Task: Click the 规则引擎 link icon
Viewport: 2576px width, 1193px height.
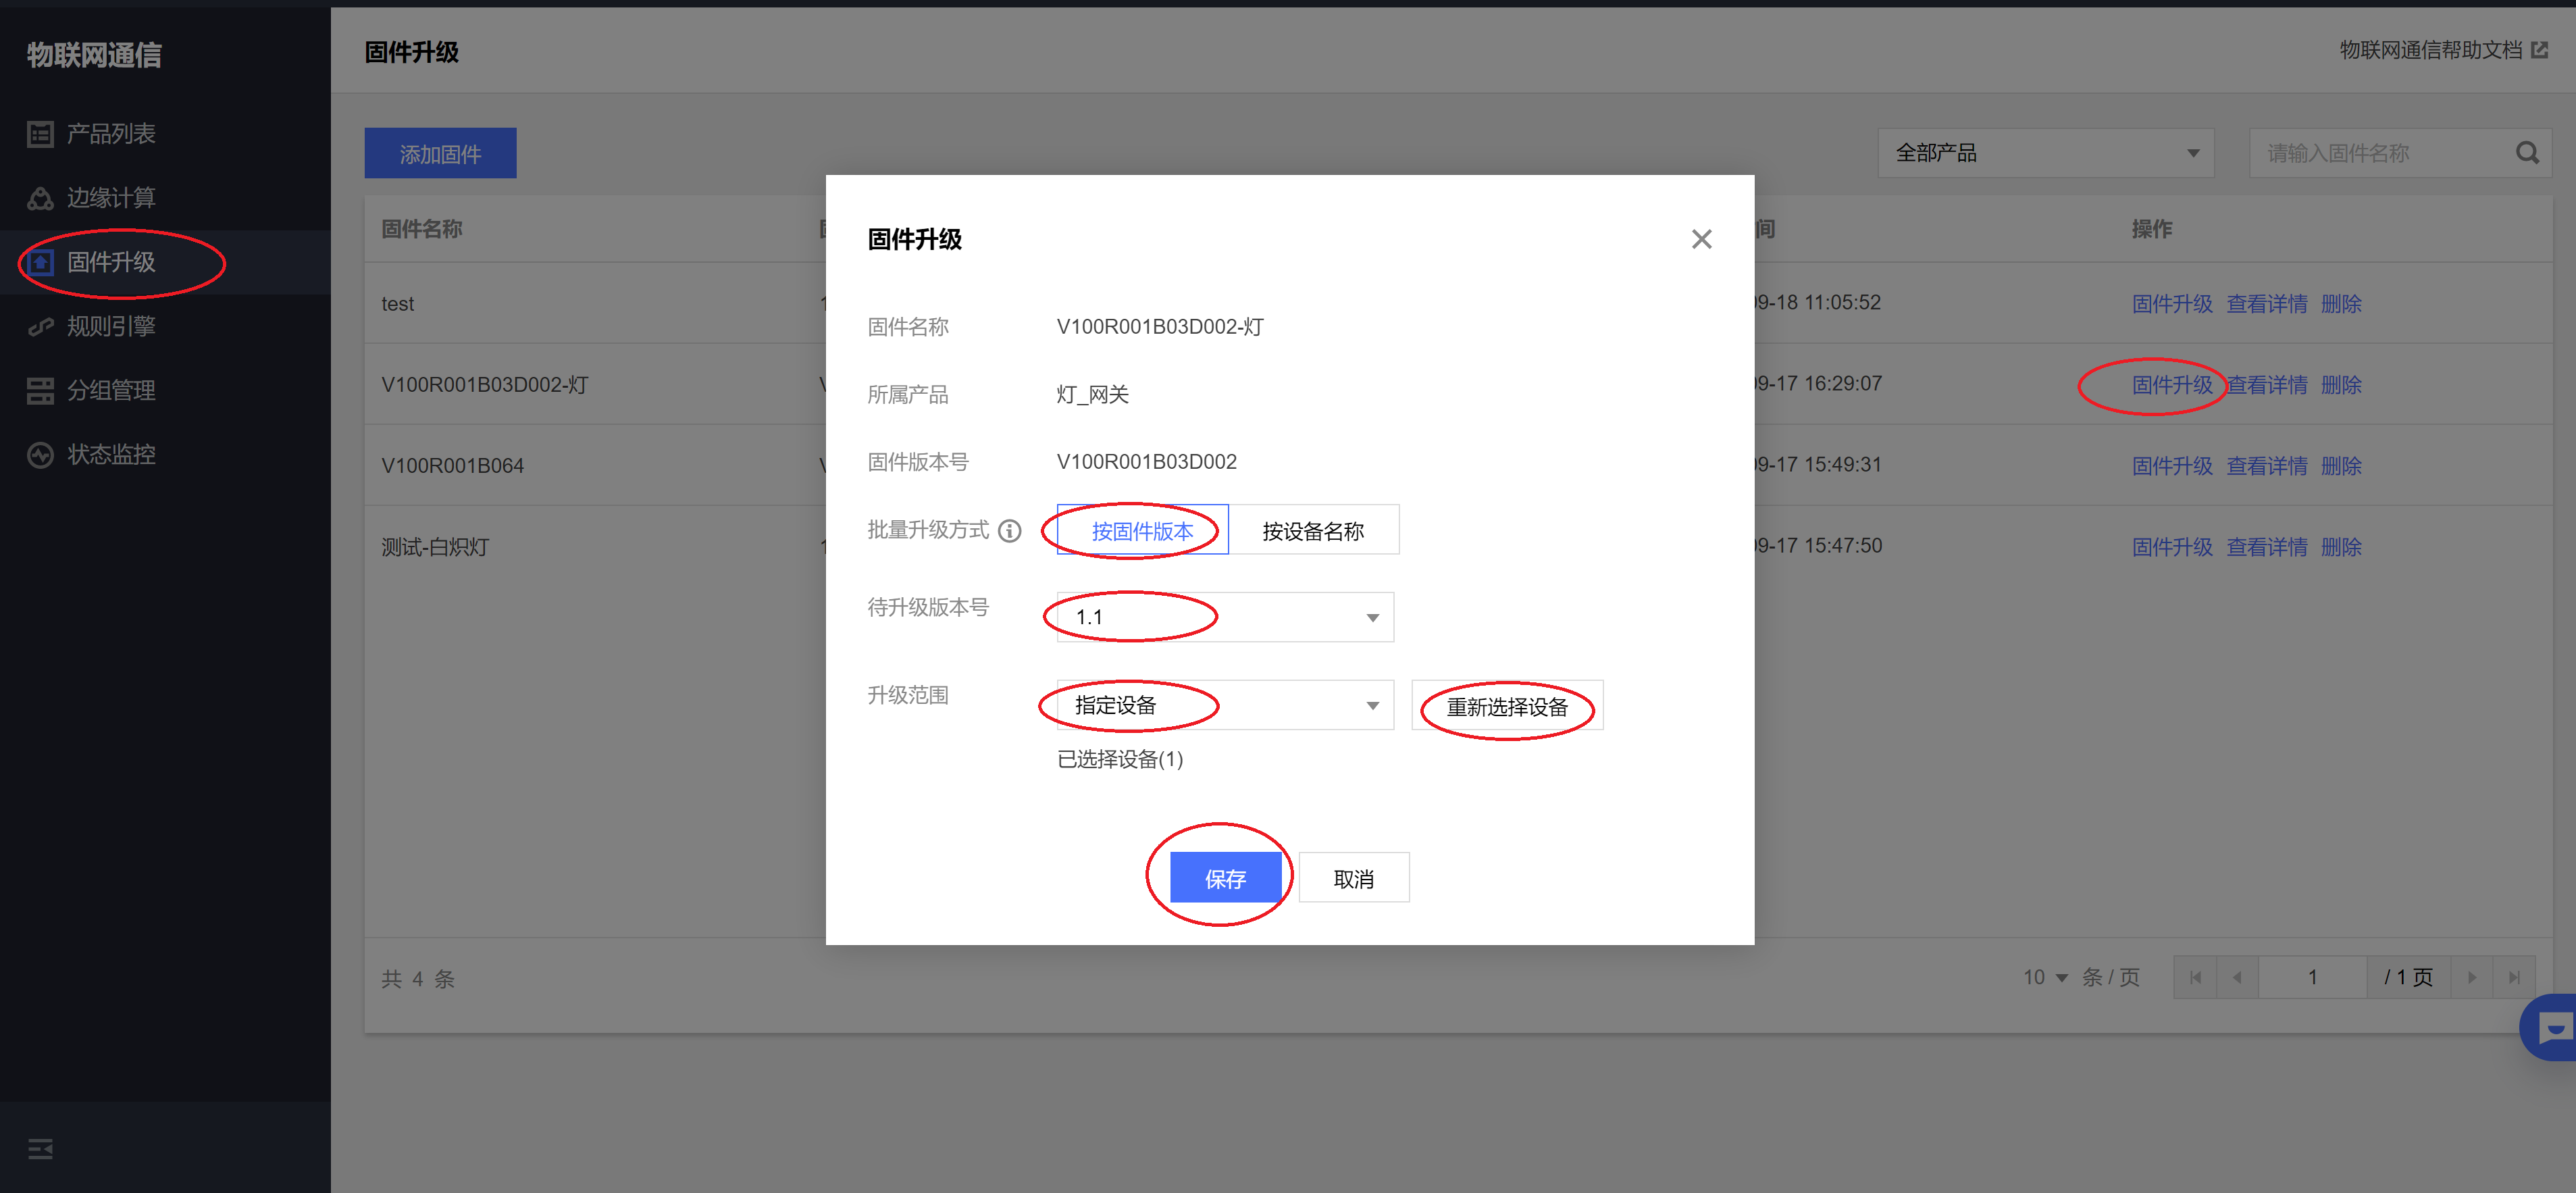Action: click(40, 326)
